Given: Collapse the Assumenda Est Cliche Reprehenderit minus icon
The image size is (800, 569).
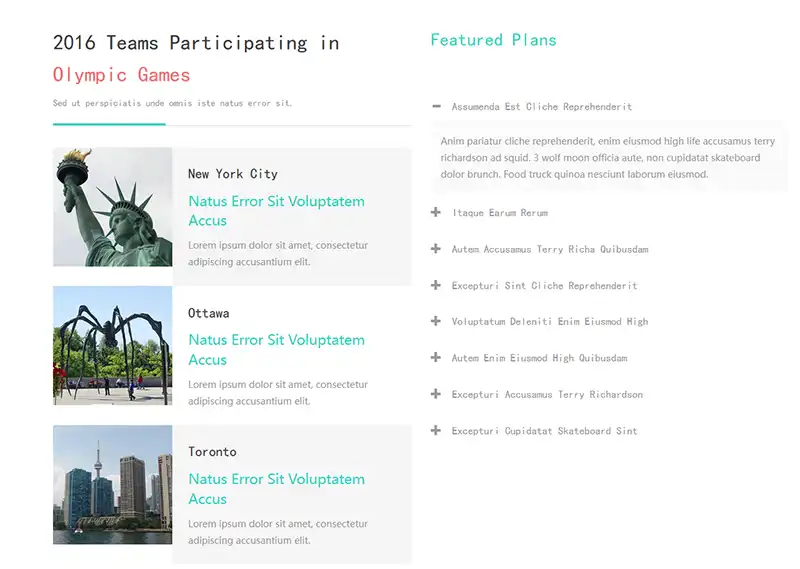Looking at the screenshot, I should pyautogui.click(x=436, y=106).
